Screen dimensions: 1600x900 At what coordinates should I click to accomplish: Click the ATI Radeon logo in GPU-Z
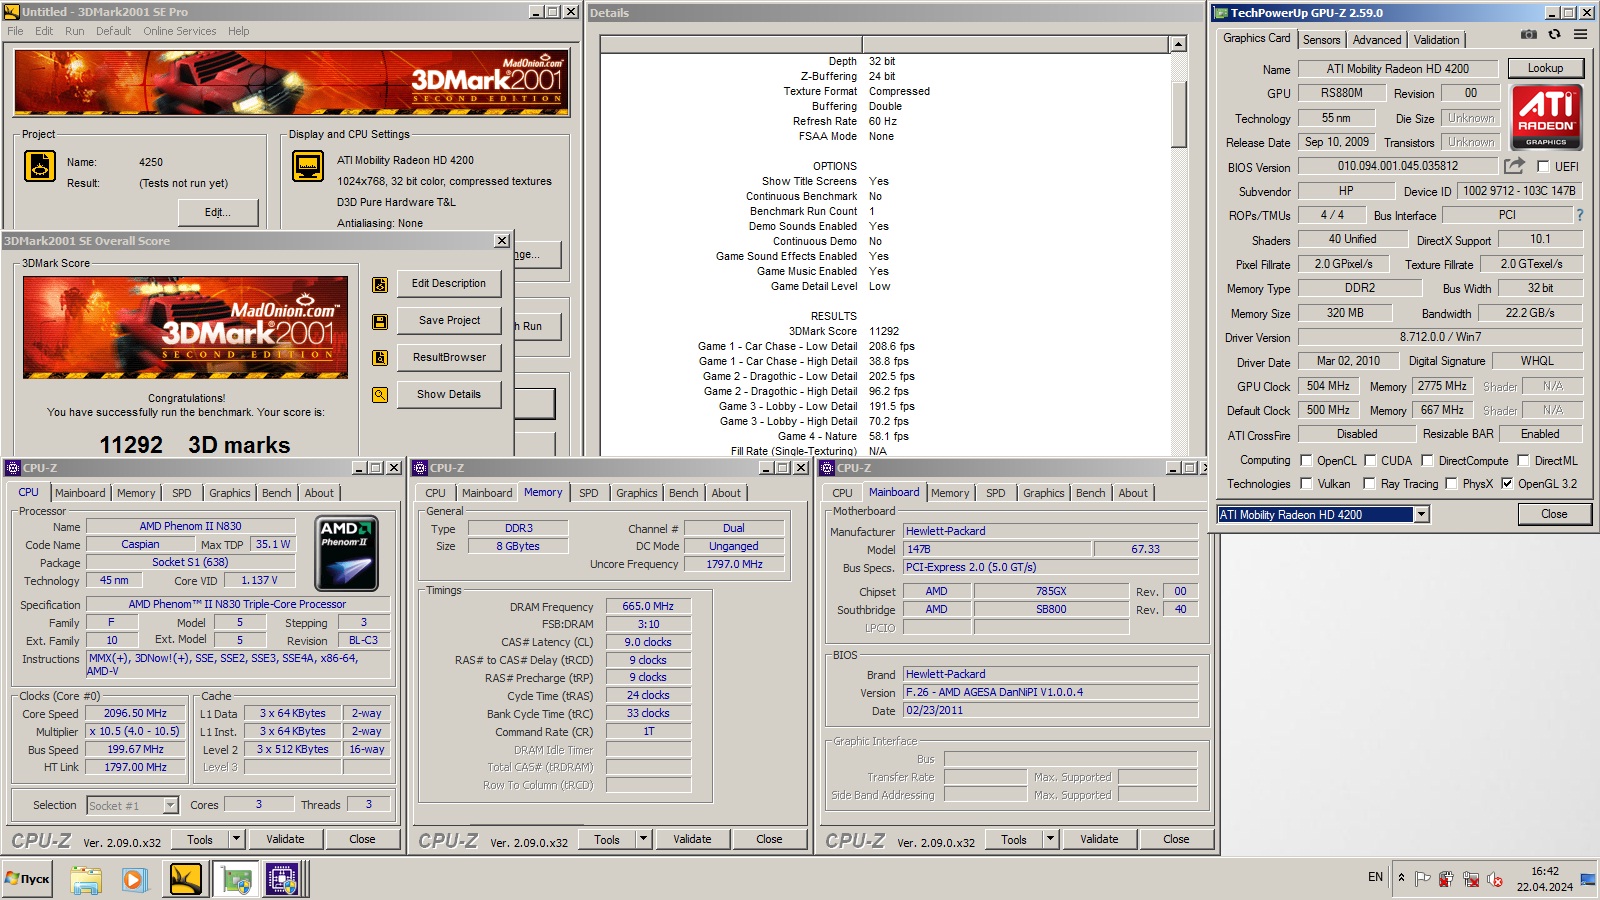[1546, 117]
